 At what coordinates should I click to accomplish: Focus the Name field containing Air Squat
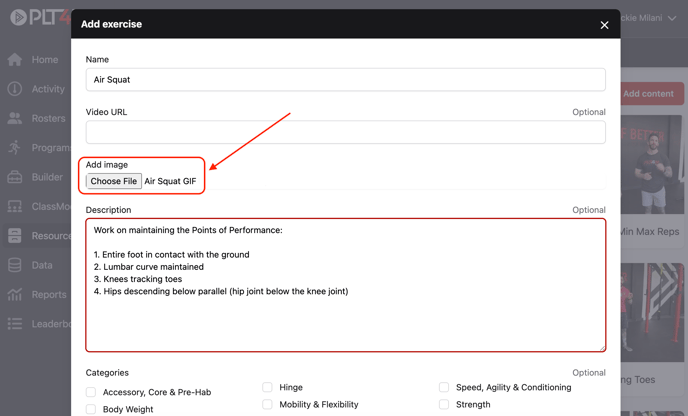coord(345,80)
